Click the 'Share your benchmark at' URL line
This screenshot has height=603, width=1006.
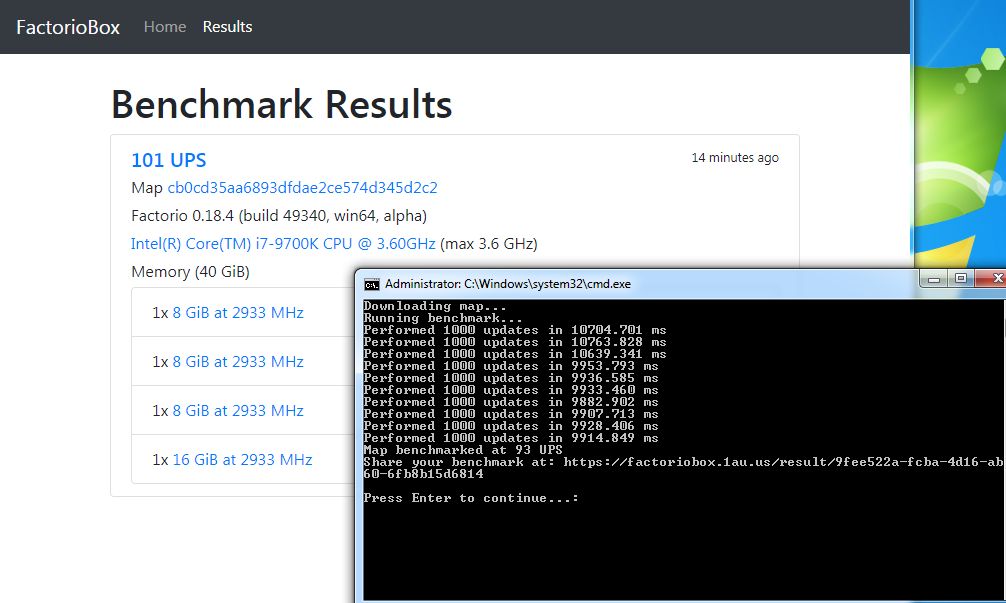click(684, 468)
